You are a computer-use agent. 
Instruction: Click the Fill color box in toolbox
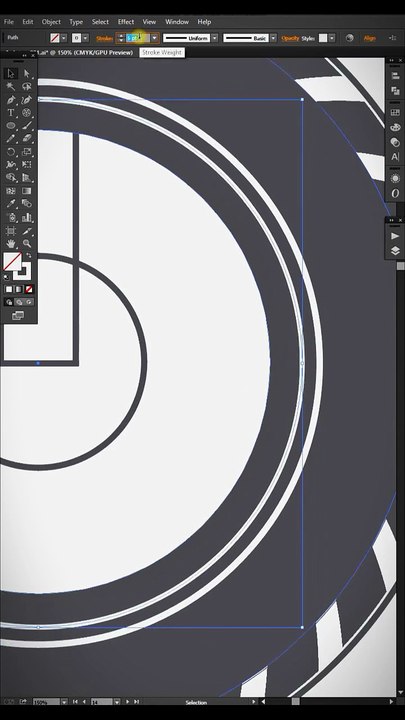pos(11,261)
